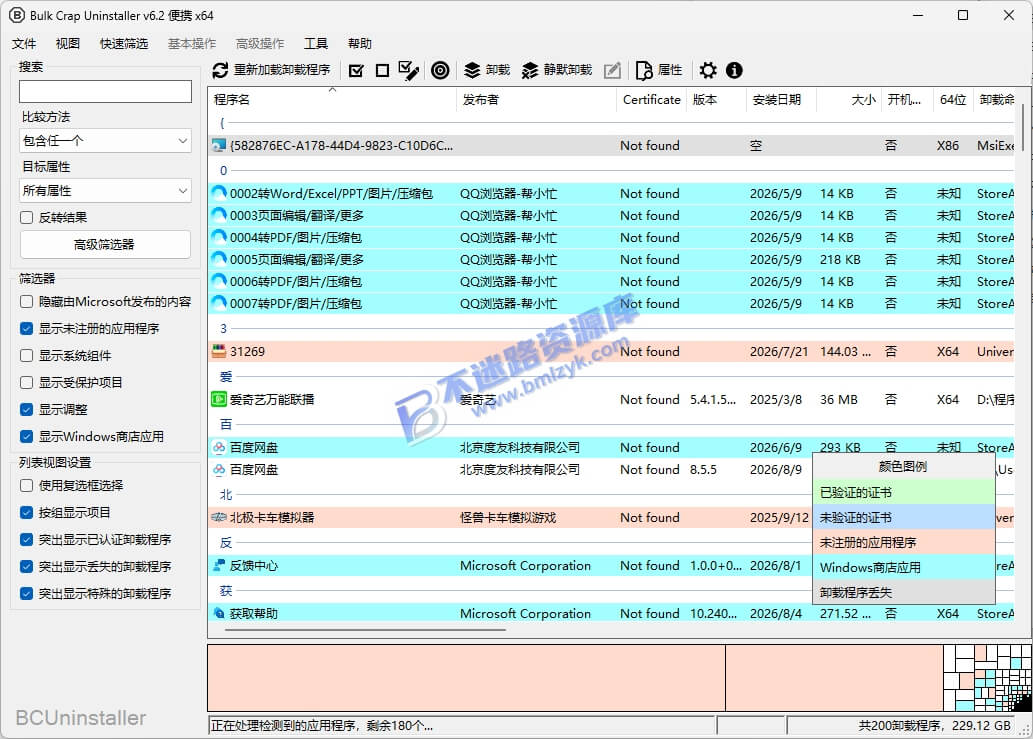
Task: Uncheck 按组显示项目 checkbox
Action: tap(27, 512)
